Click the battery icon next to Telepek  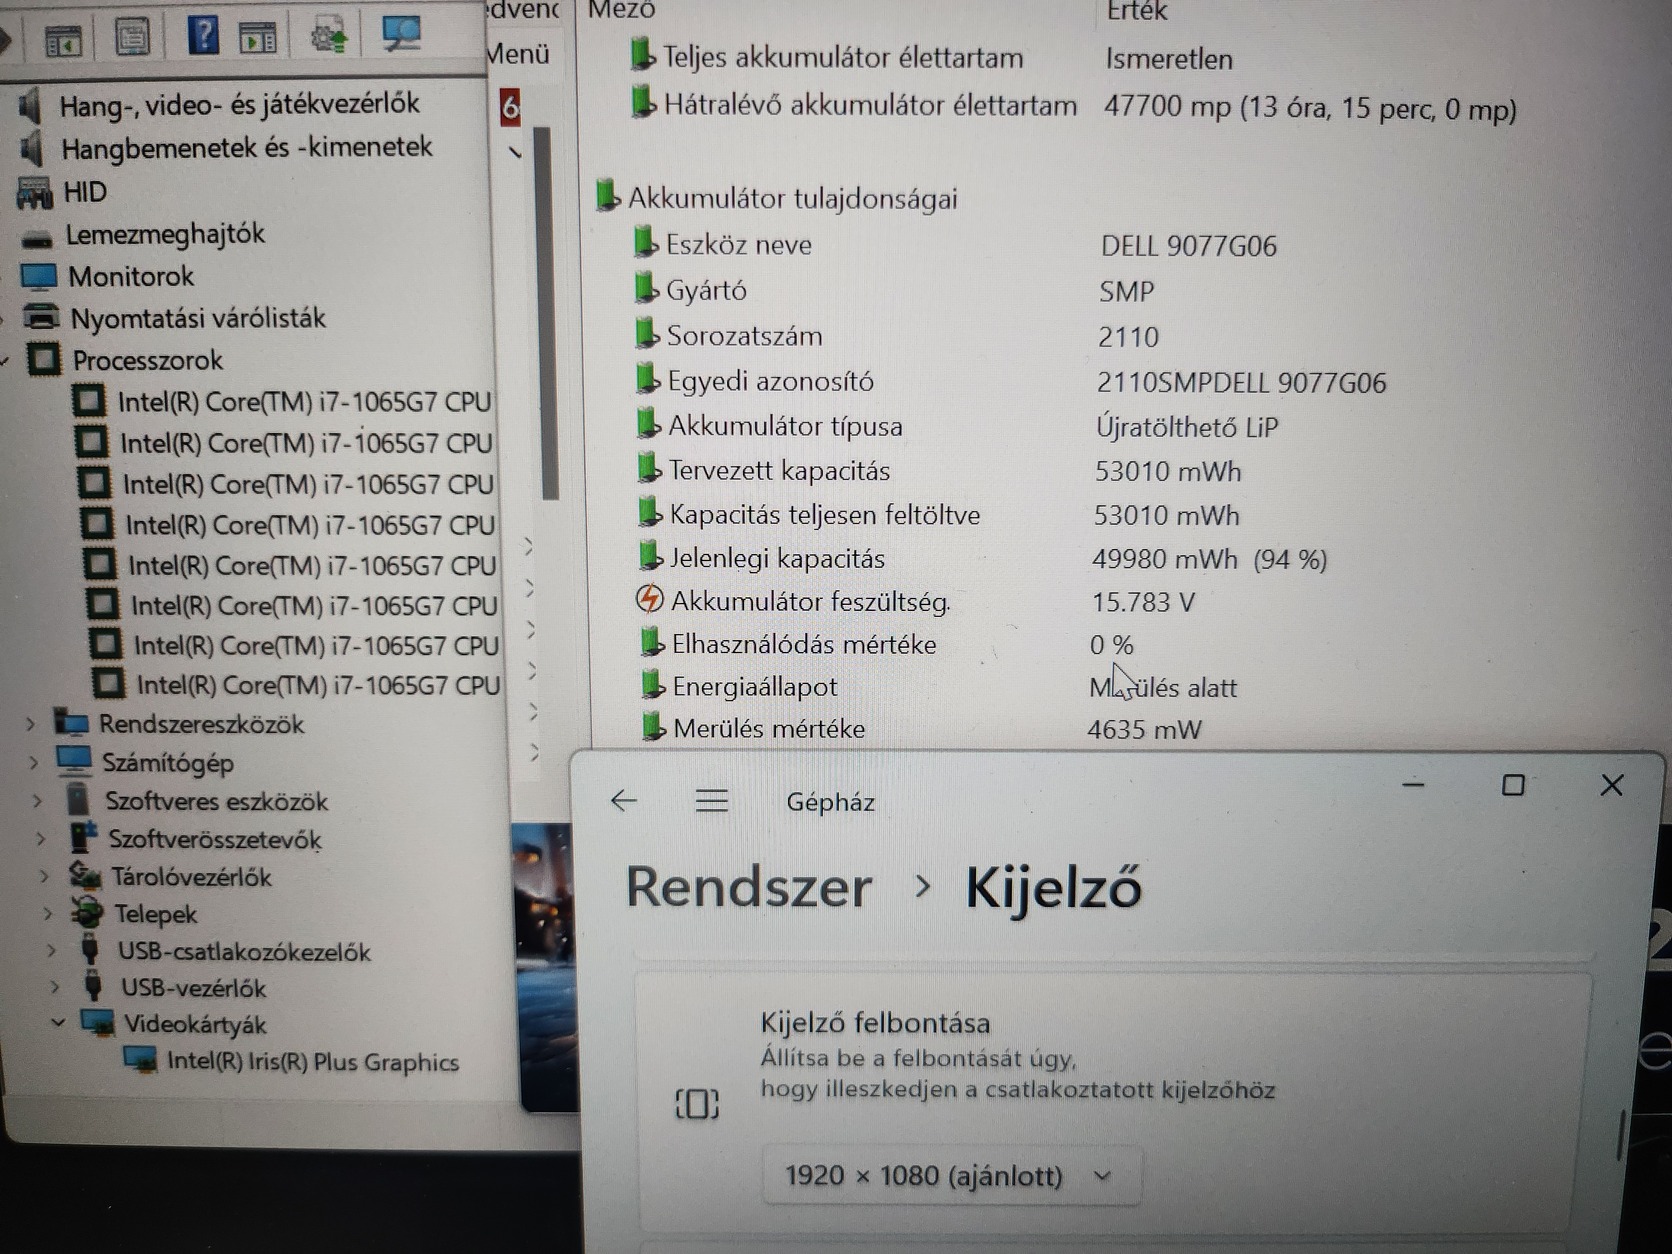(88, 913)
